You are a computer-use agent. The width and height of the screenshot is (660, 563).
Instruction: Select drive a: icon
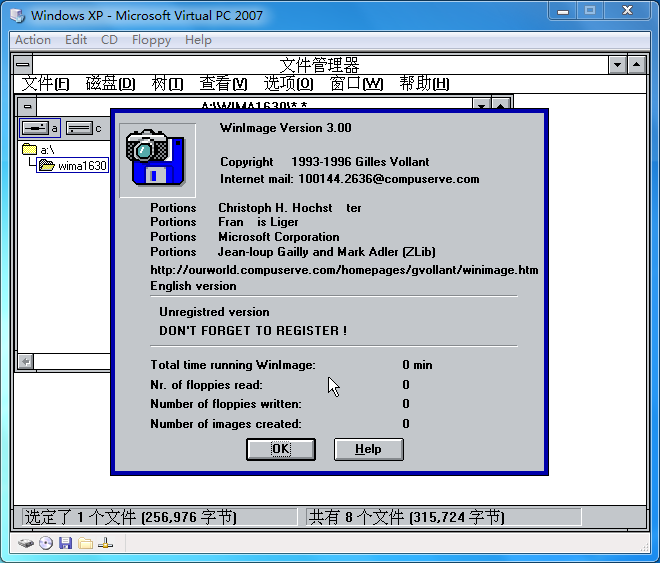point(40,128)
